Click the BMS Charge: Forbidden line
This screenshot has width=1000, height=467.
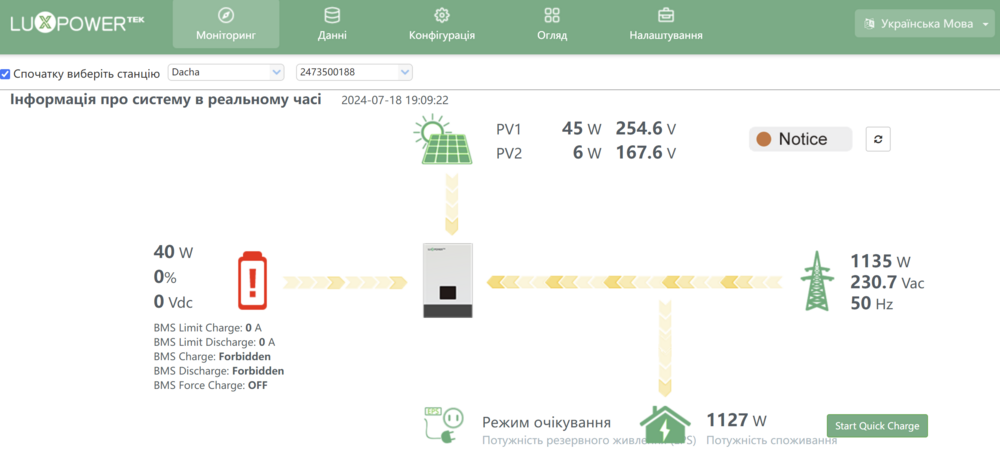click(212, 356)
